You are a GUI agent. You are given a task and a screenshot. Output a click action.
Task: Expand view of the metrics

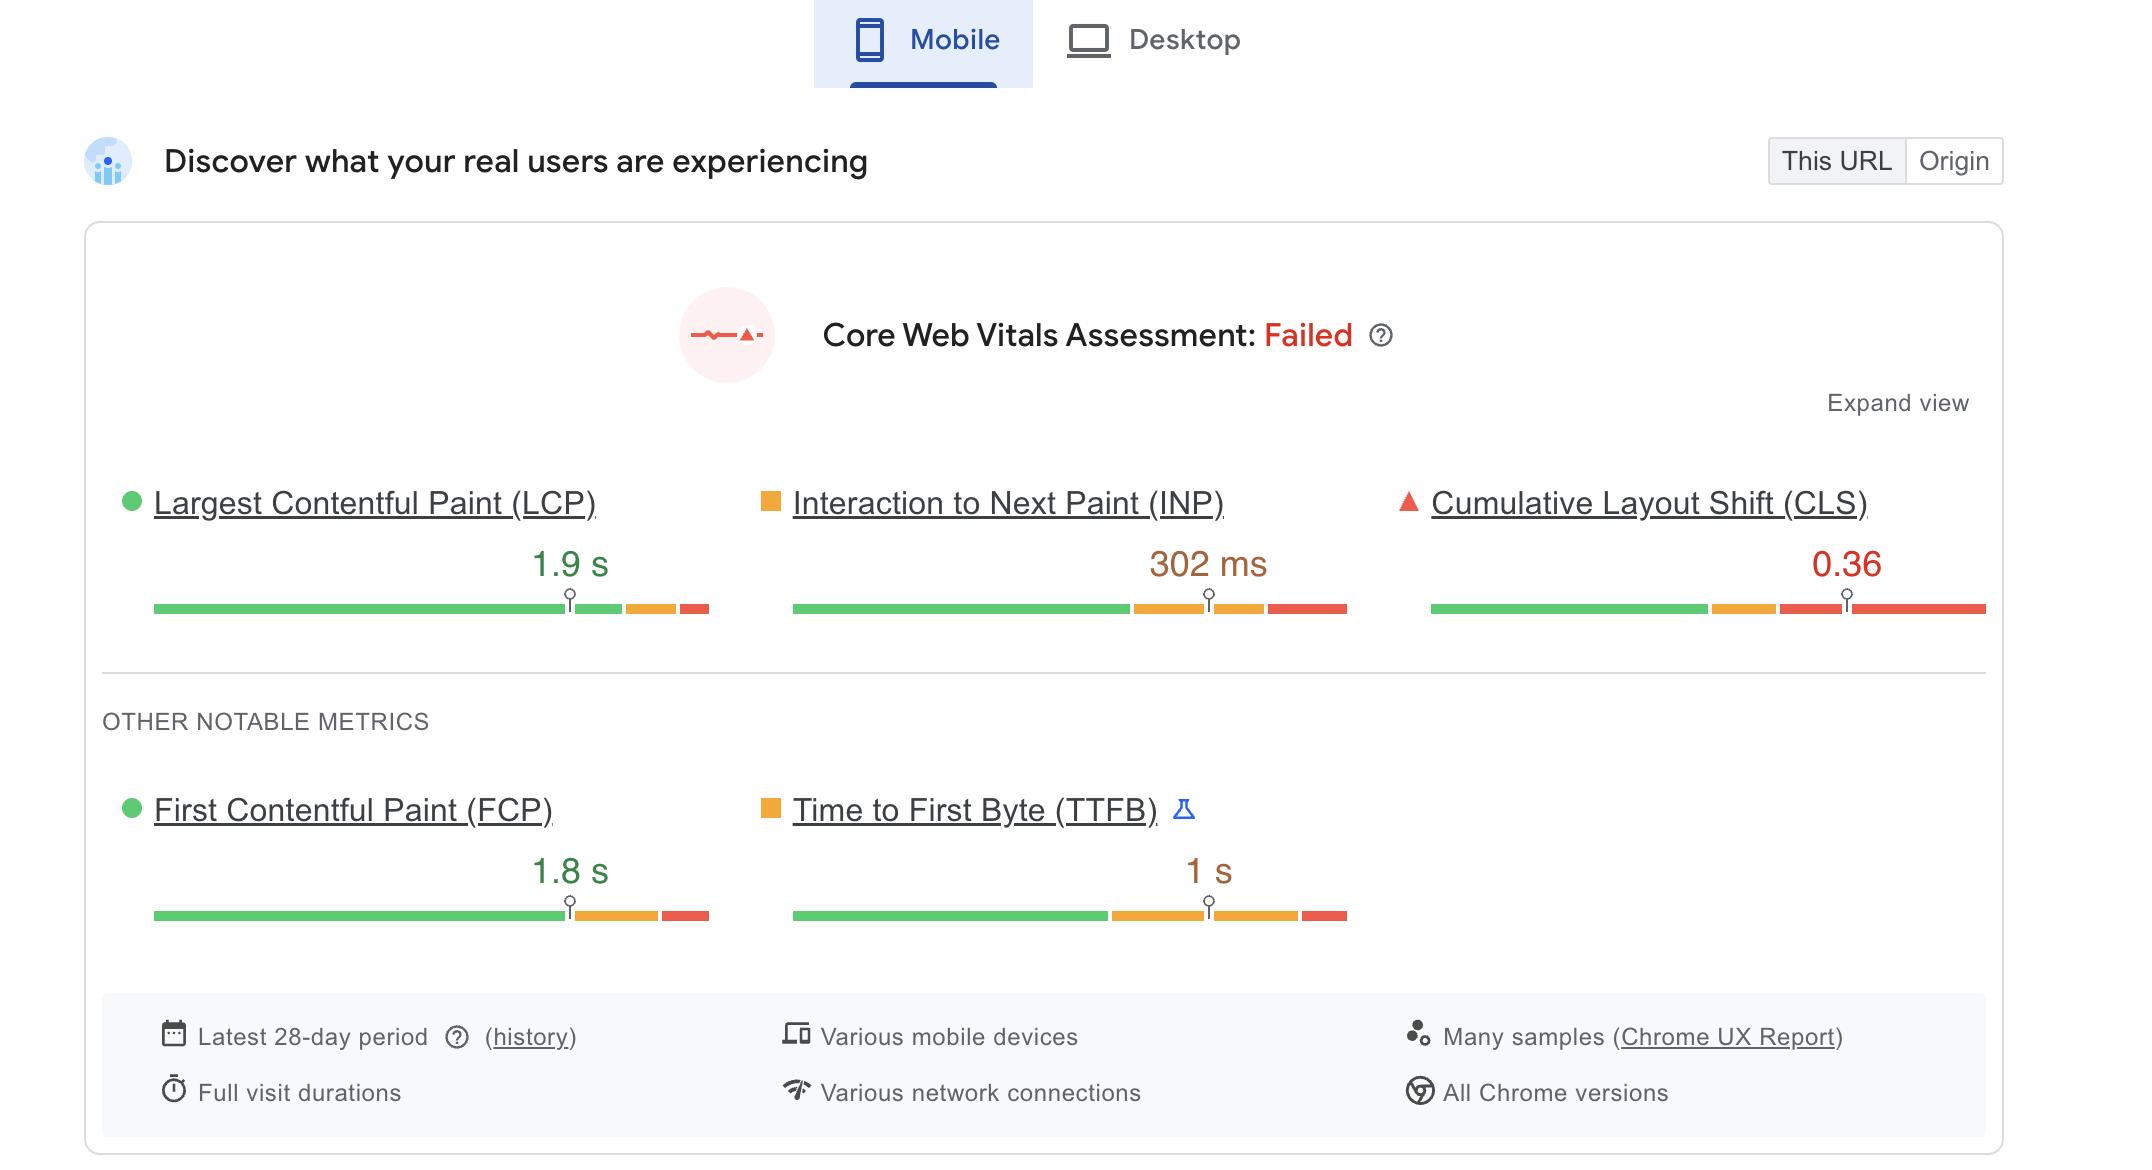coord(1897,403)
